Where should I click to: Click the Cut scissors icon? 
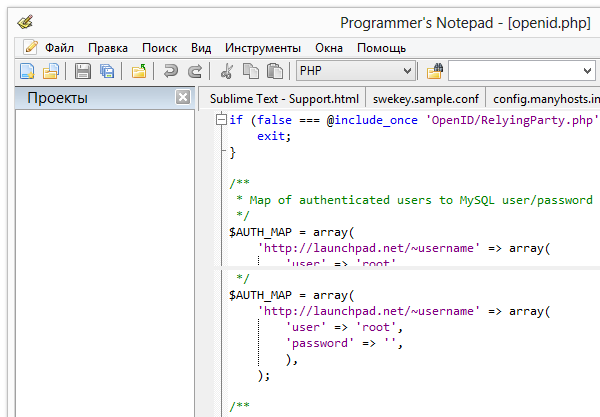(227, 71)
